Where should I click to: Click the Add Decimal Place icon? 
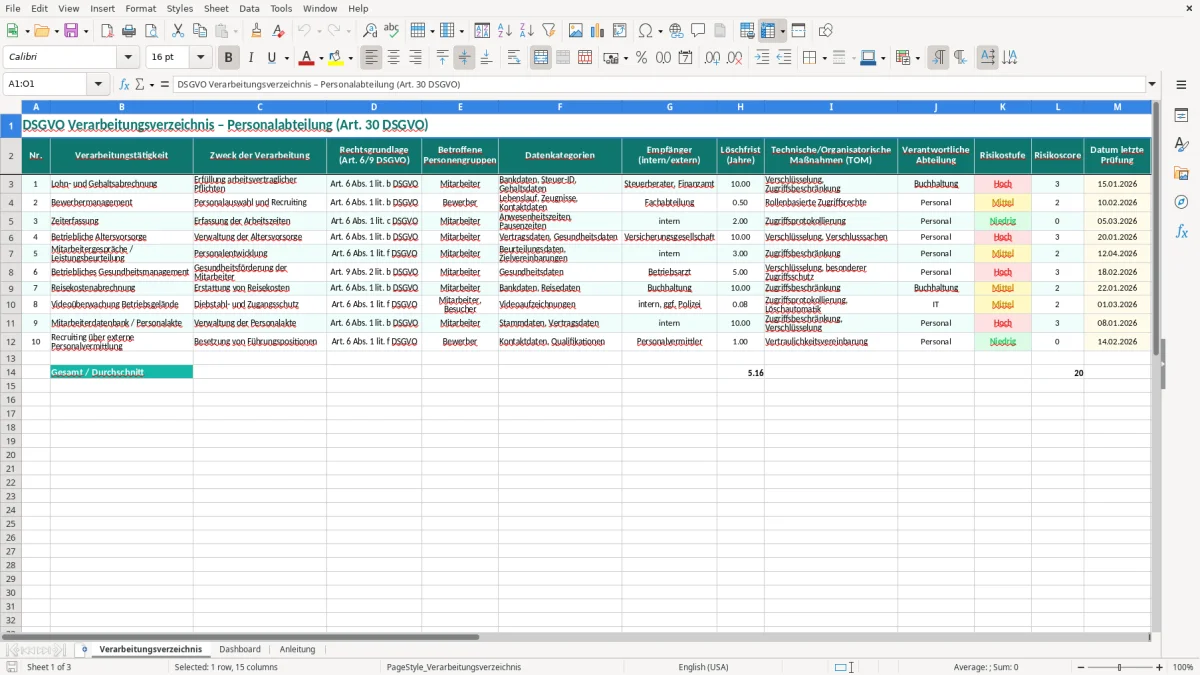click(712, 58)
